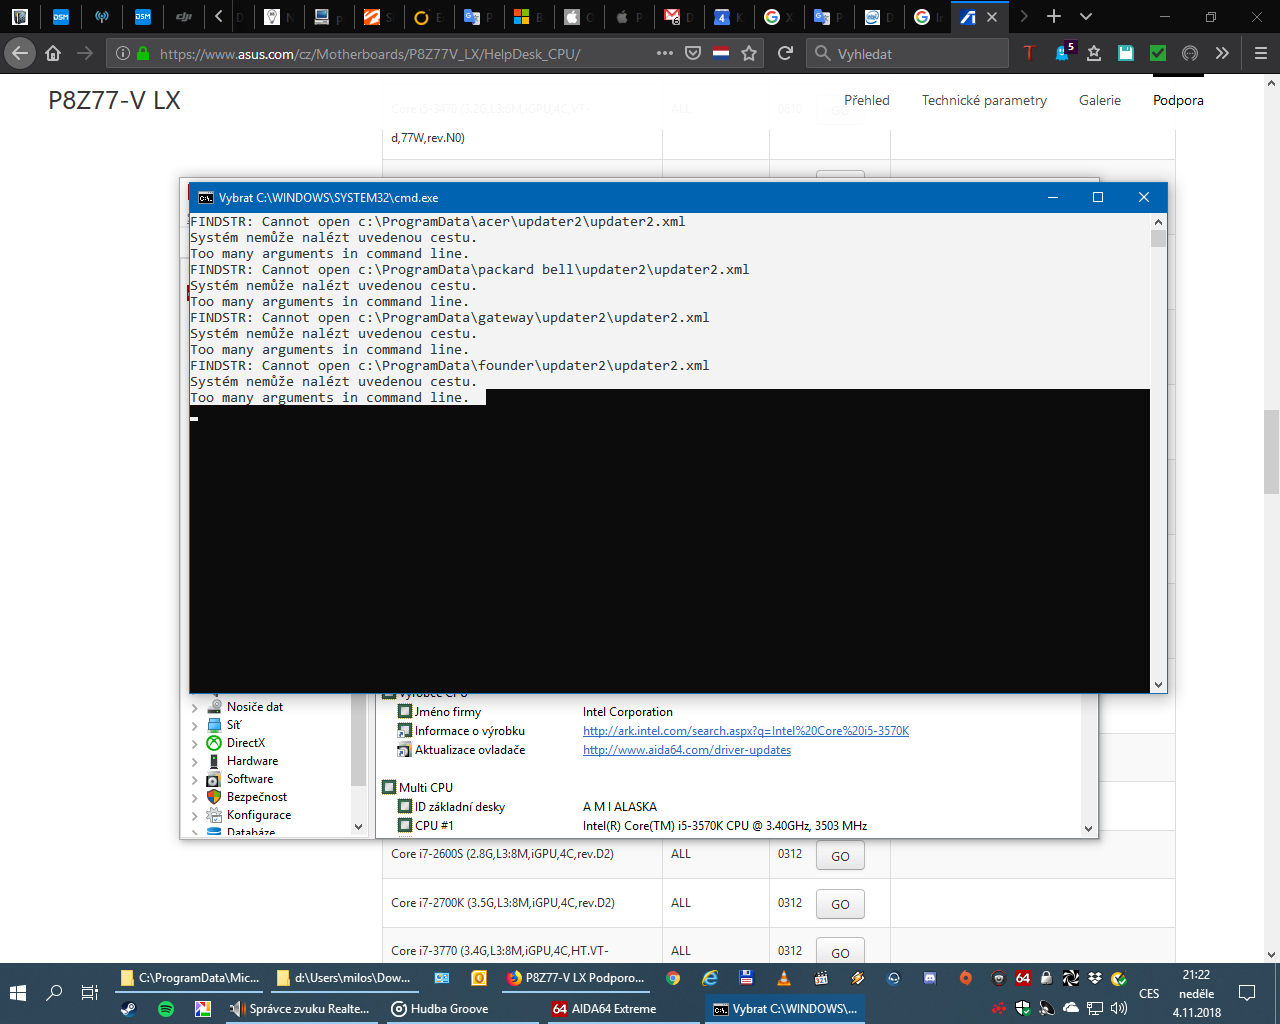Launch Steam from the taskbar
Image resolution: width=1280 pixels, height=1024 pixels.
pos(128,1009)
